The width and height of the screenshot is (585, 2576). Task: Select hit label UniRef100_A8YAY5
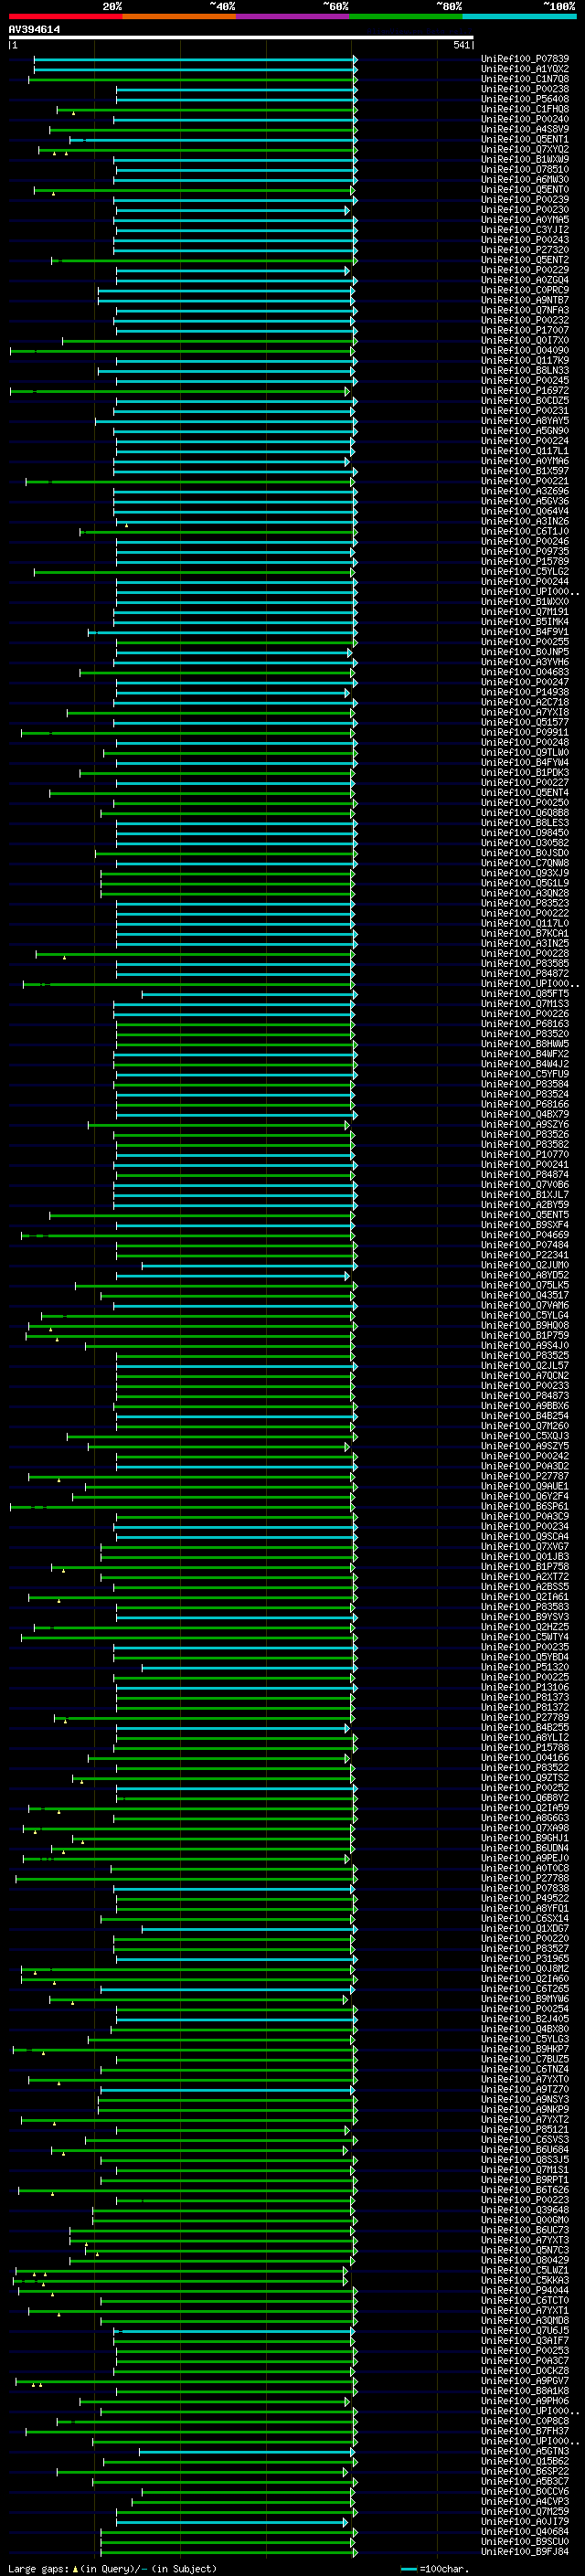(525, 421)
